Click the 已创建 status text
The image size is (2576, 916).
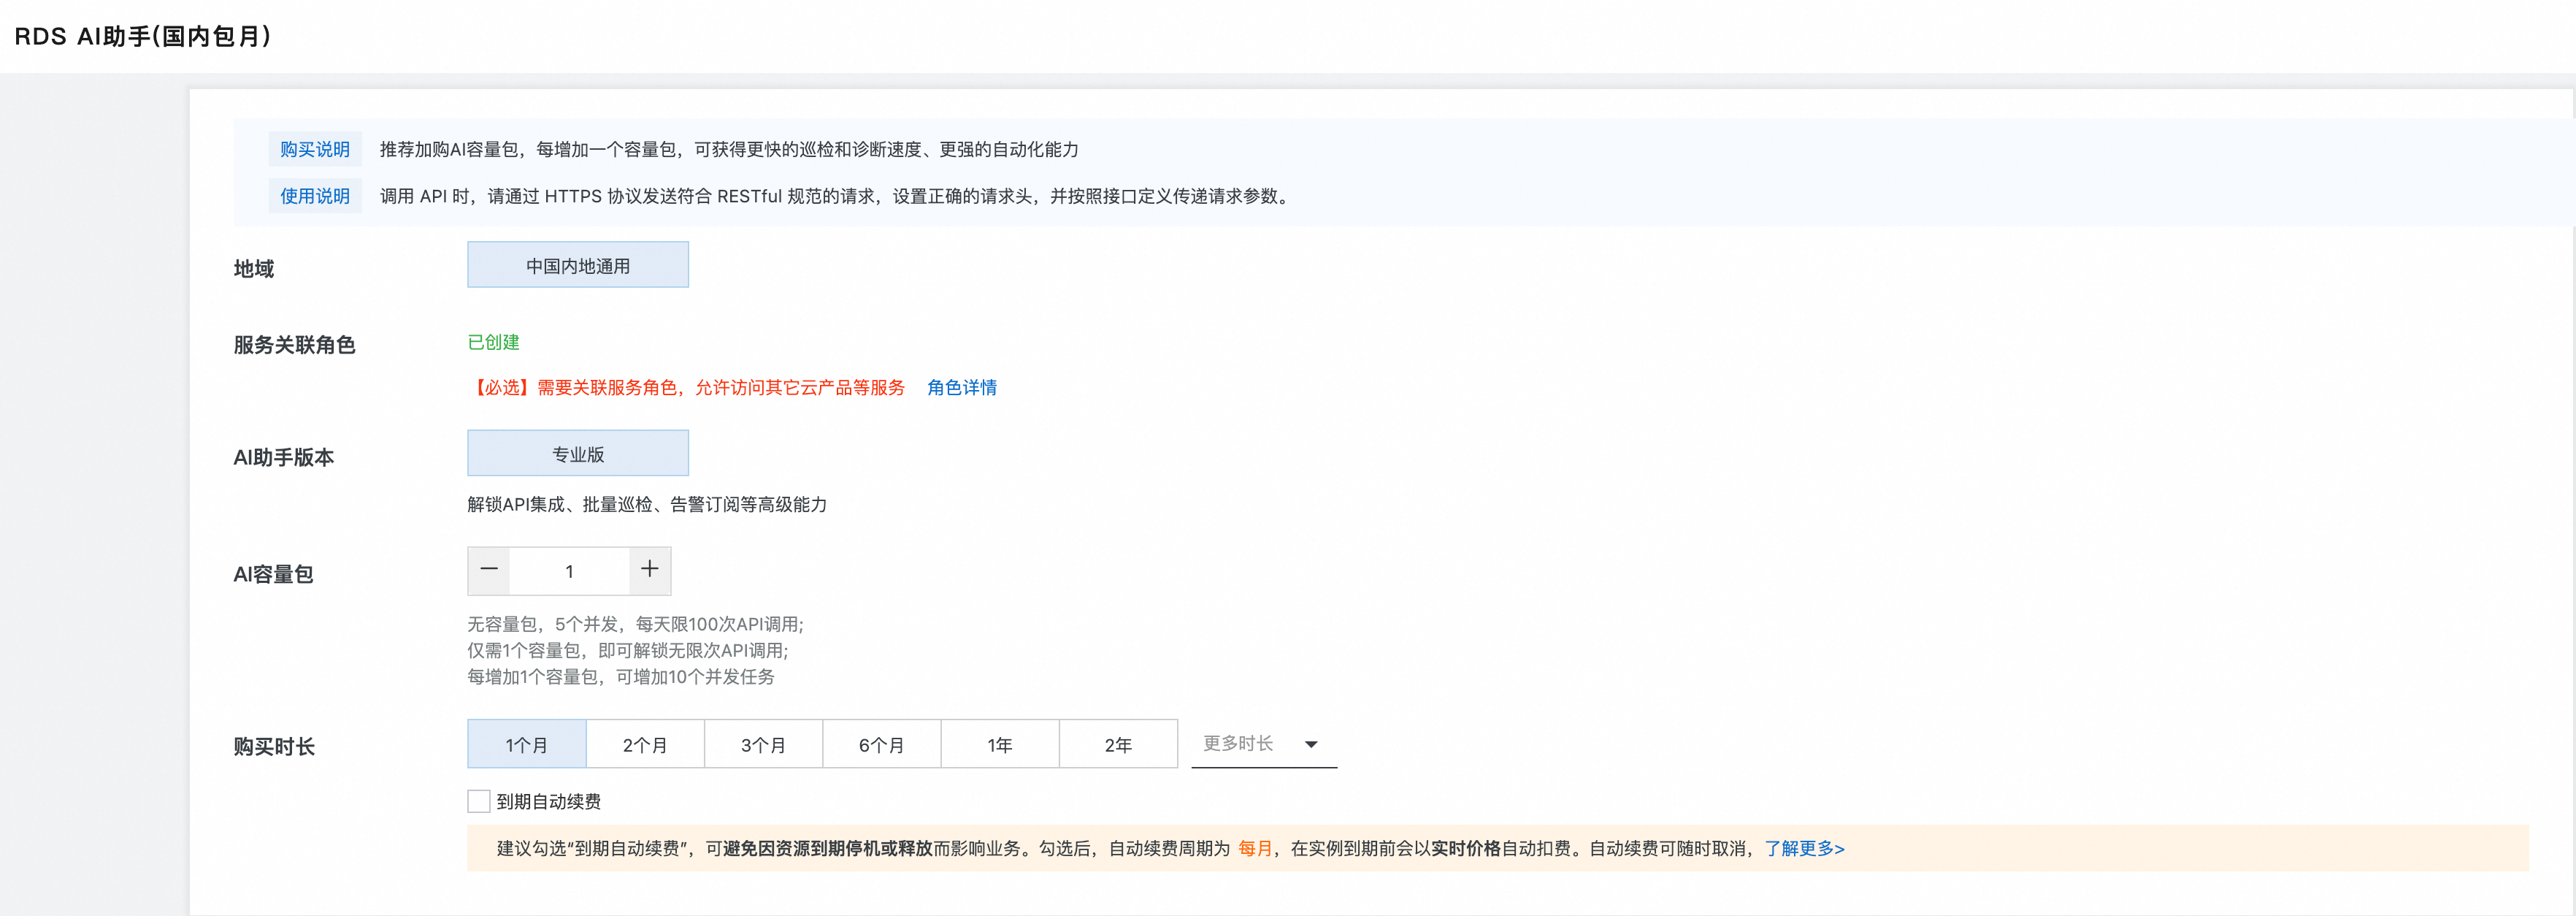pos(494,342)
